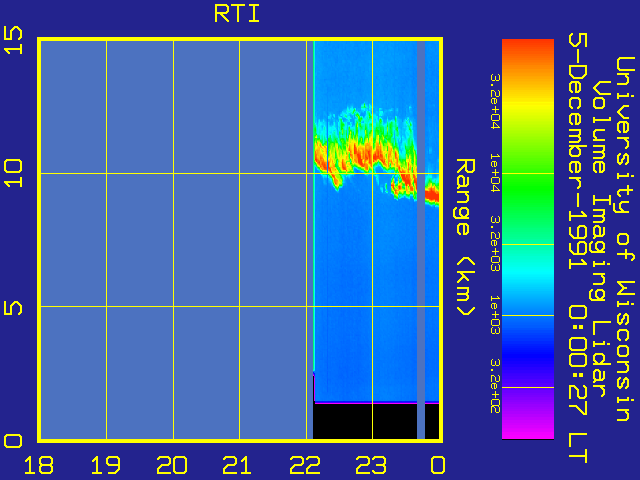
Task: Click the Range (km) axis label
Action: pyautogui.click(x=466, y=237)
